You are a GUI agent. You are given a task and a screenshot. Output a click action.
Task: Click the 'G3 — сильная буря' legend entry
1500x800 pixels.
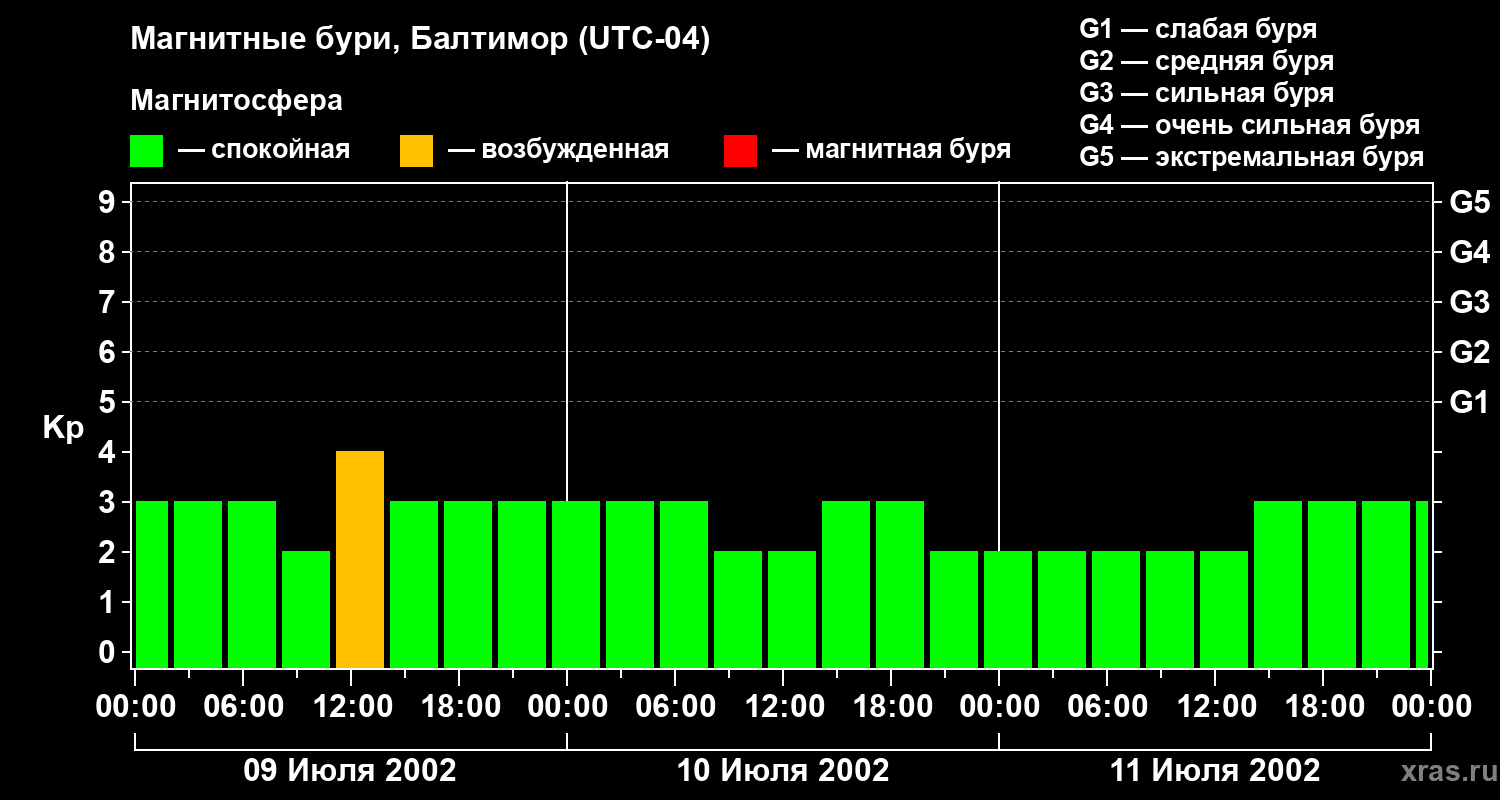point(1206,93)
